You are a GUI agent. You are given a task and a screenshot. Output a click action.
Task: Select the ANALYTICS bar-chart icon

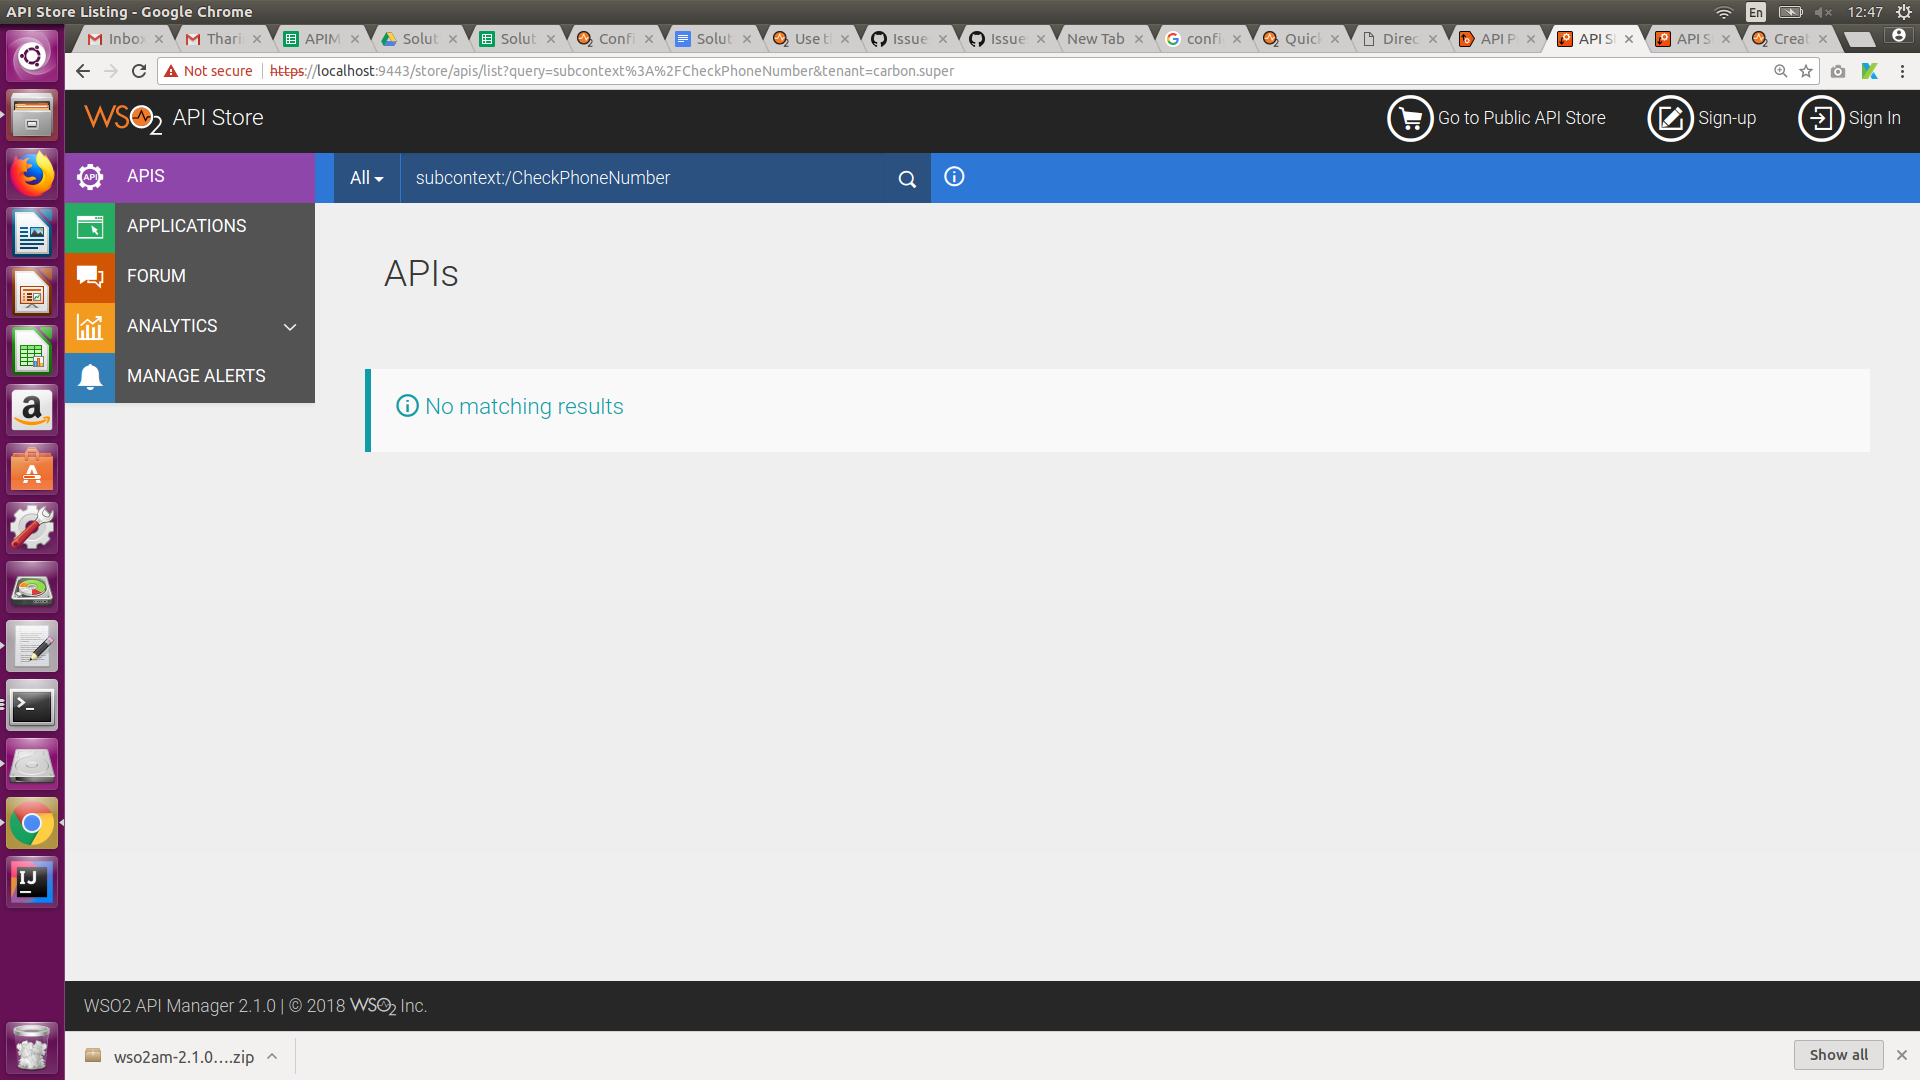[89, 327]
